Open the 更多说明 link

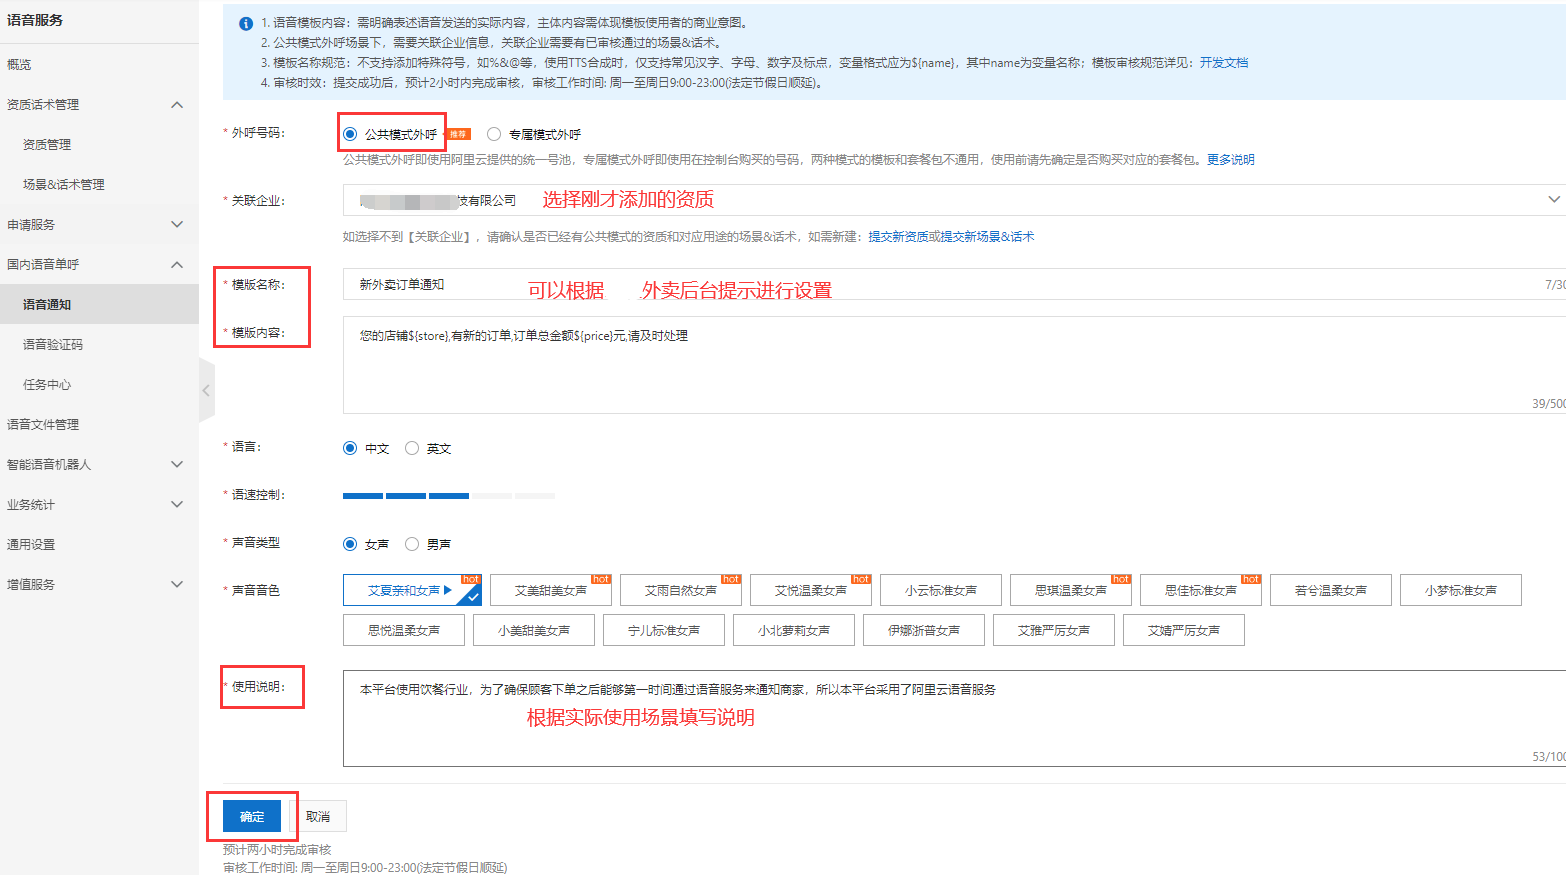[1231, 159]
